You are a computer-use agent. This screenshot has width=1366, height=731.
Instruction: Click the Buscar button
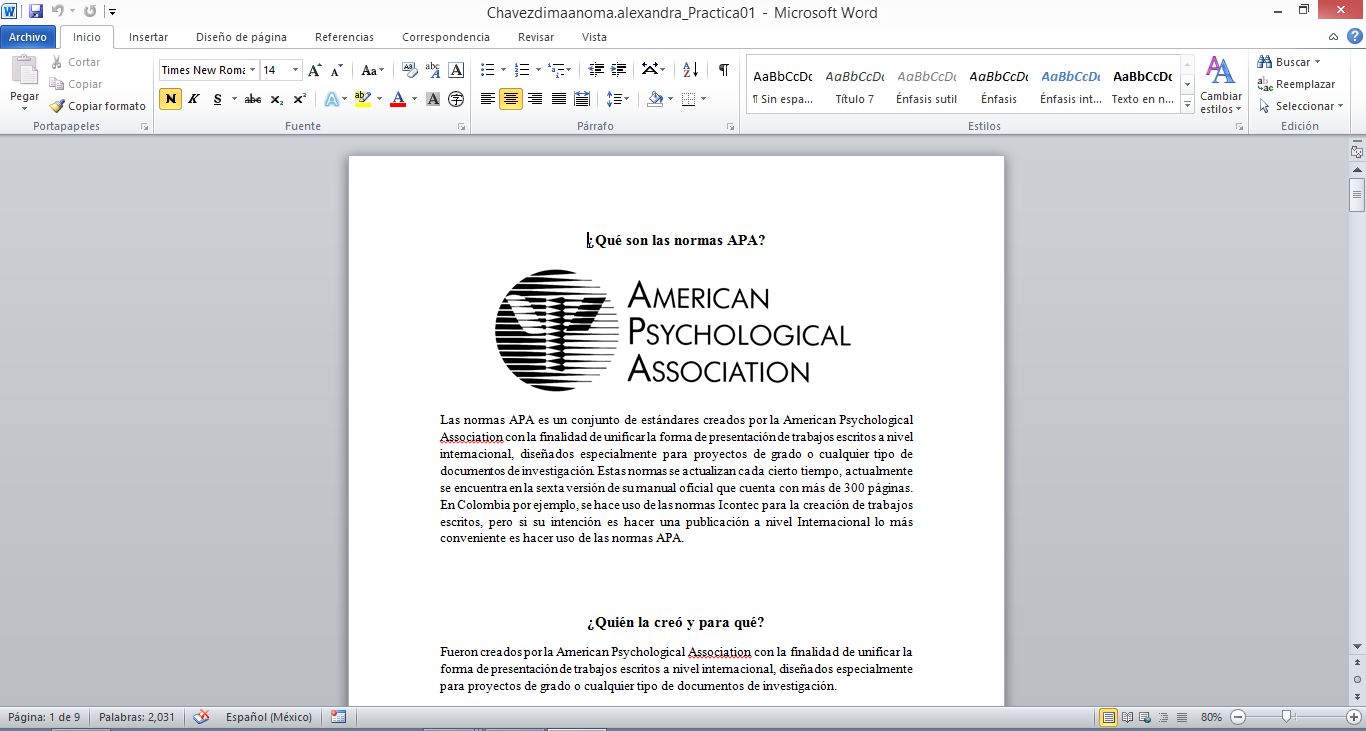1290,62
